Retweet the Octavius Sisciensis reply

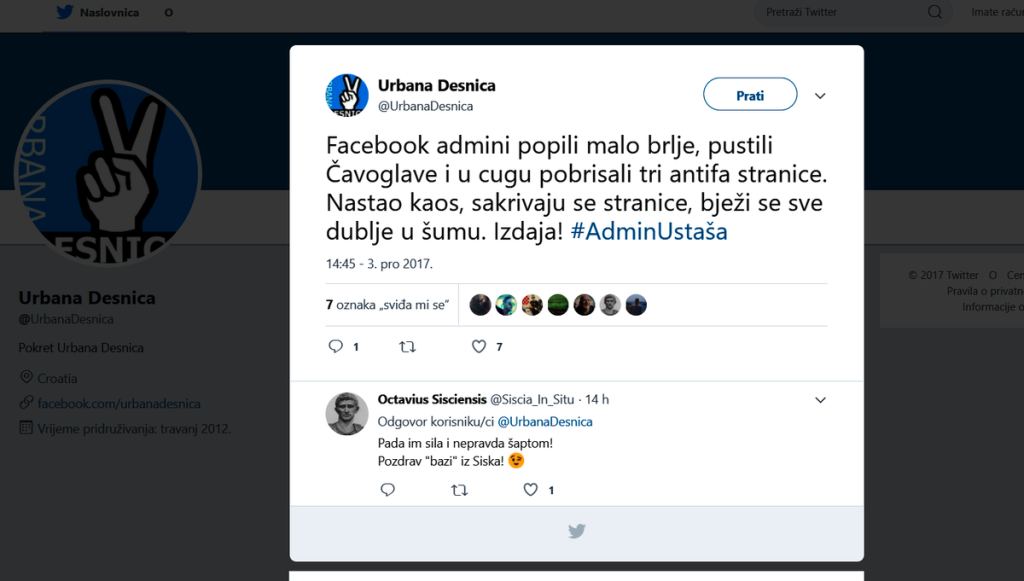tap(459, 490)
